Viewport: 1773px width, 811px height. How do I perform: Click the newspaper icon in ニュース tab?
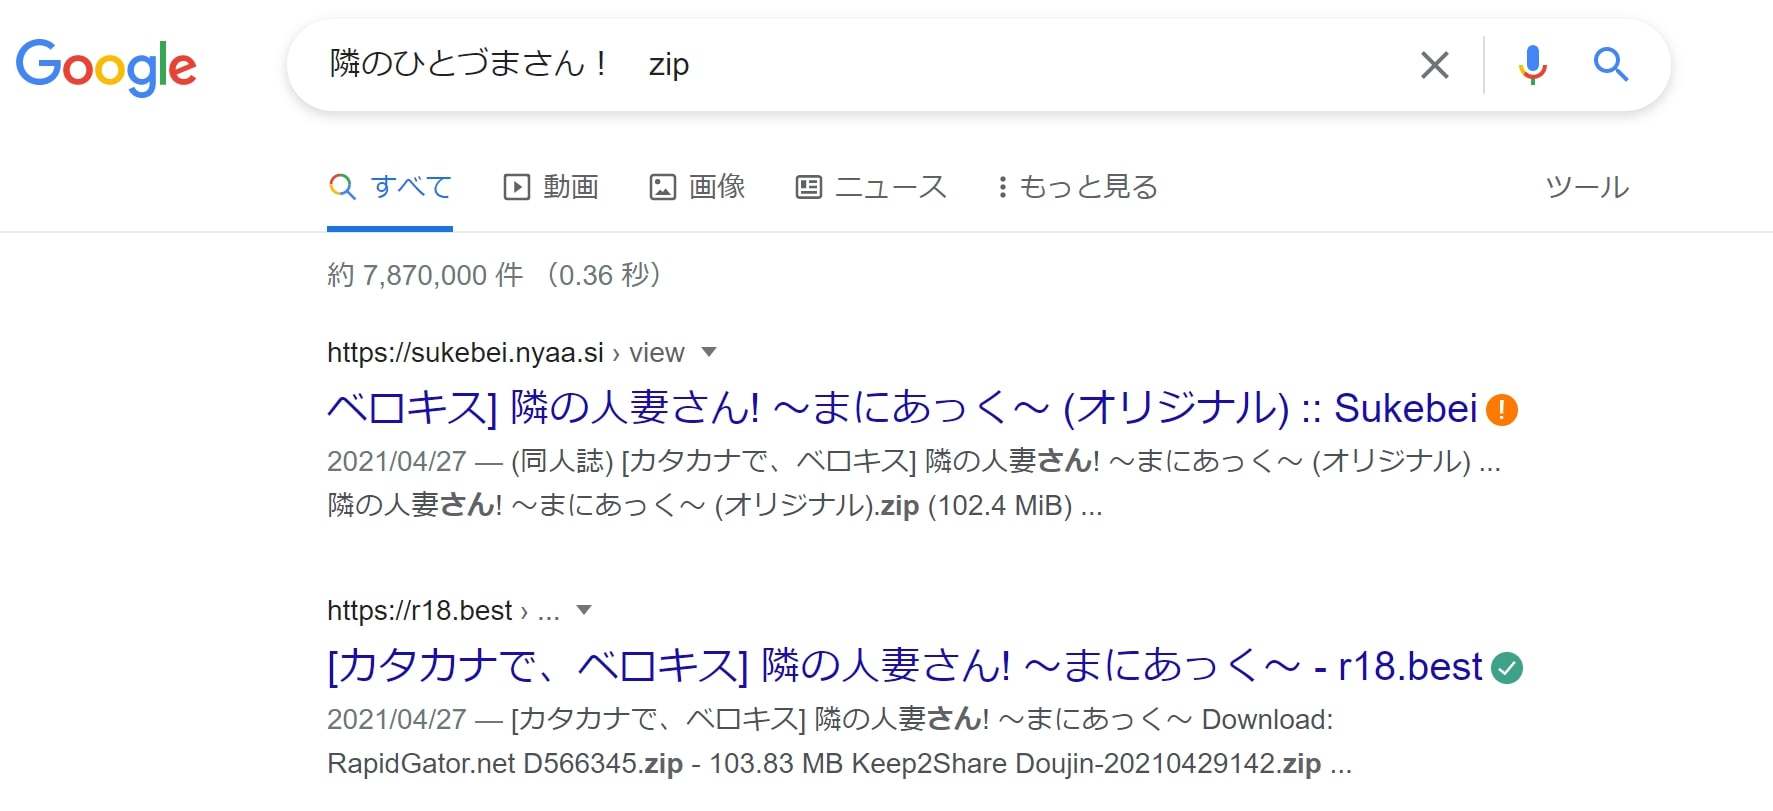(809, 187)
